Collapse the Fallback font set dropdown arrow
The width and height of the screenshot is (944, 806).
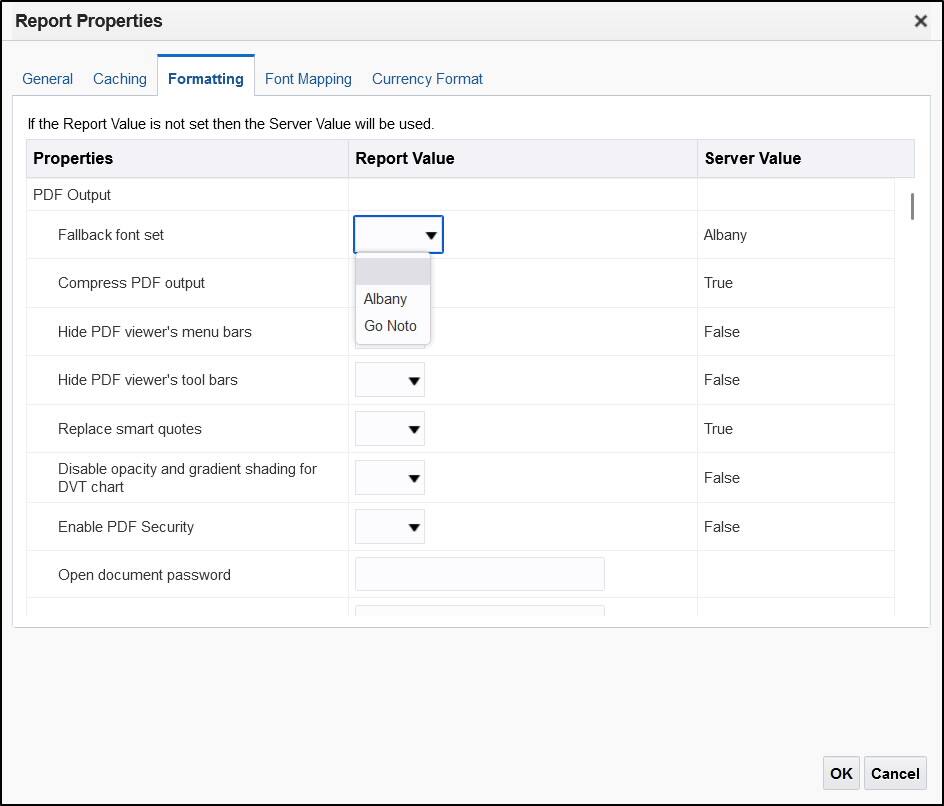[430, 236]
